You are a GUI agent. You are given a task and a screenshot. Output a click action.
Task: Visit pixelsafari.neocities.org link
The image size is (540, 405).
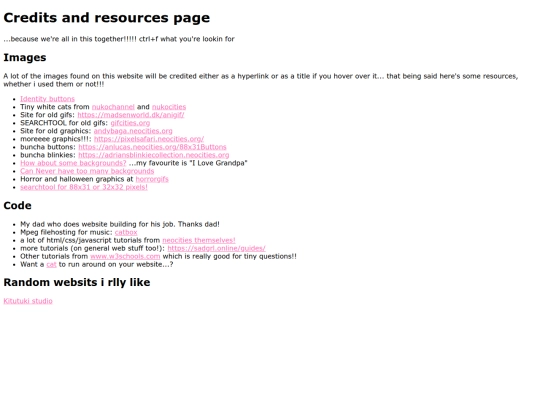coord(149,139)
